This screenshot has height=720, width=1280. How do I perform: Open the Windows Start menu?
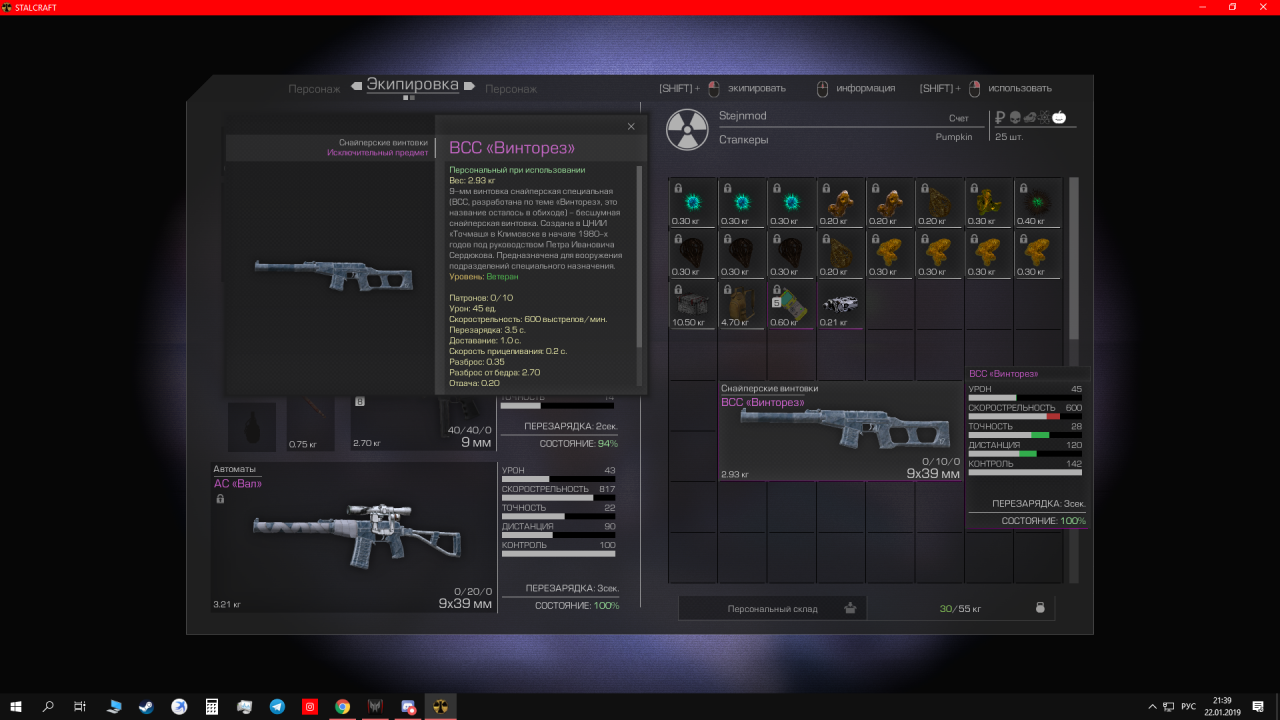tap(16, 706)
